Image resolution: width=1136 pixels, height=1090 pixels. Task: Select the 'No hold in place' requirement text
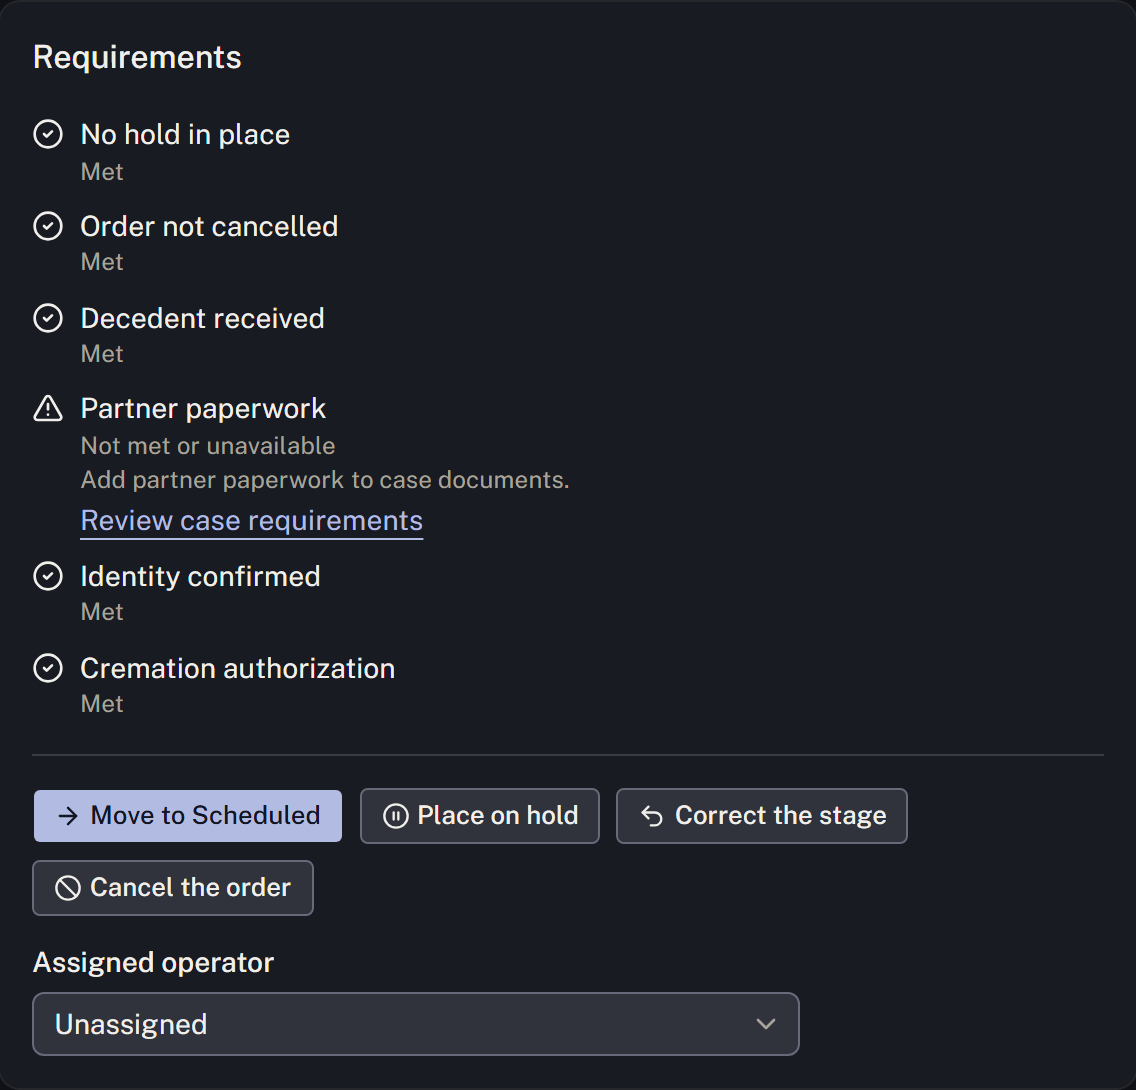point(185,135)
